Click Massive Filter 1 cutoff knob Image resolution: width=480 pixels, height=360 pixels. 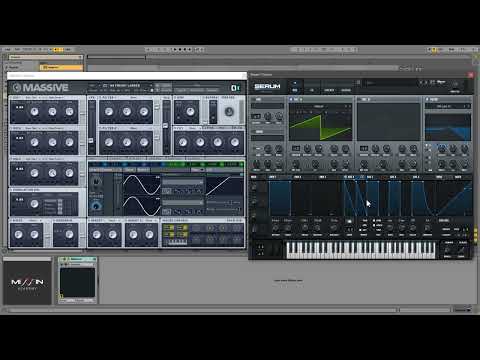[109, 111]
